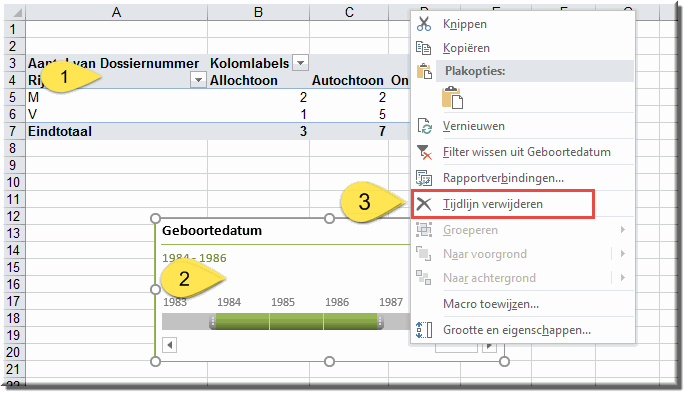Select Macro toewijzen menu entry

pyautogui.click(x=491, y=304)
